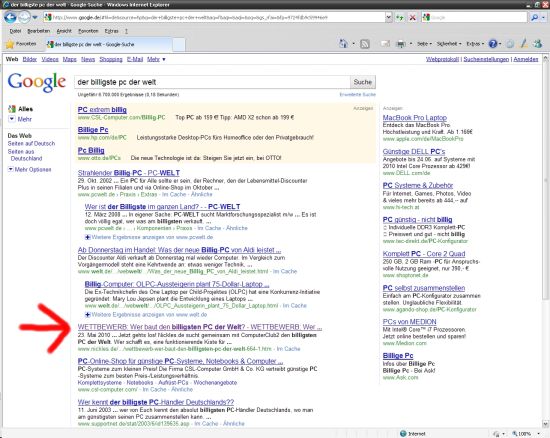Viewport: 550px width, 438px height.
Task: Click the green Refresh page icon
Action: point(400,17)
